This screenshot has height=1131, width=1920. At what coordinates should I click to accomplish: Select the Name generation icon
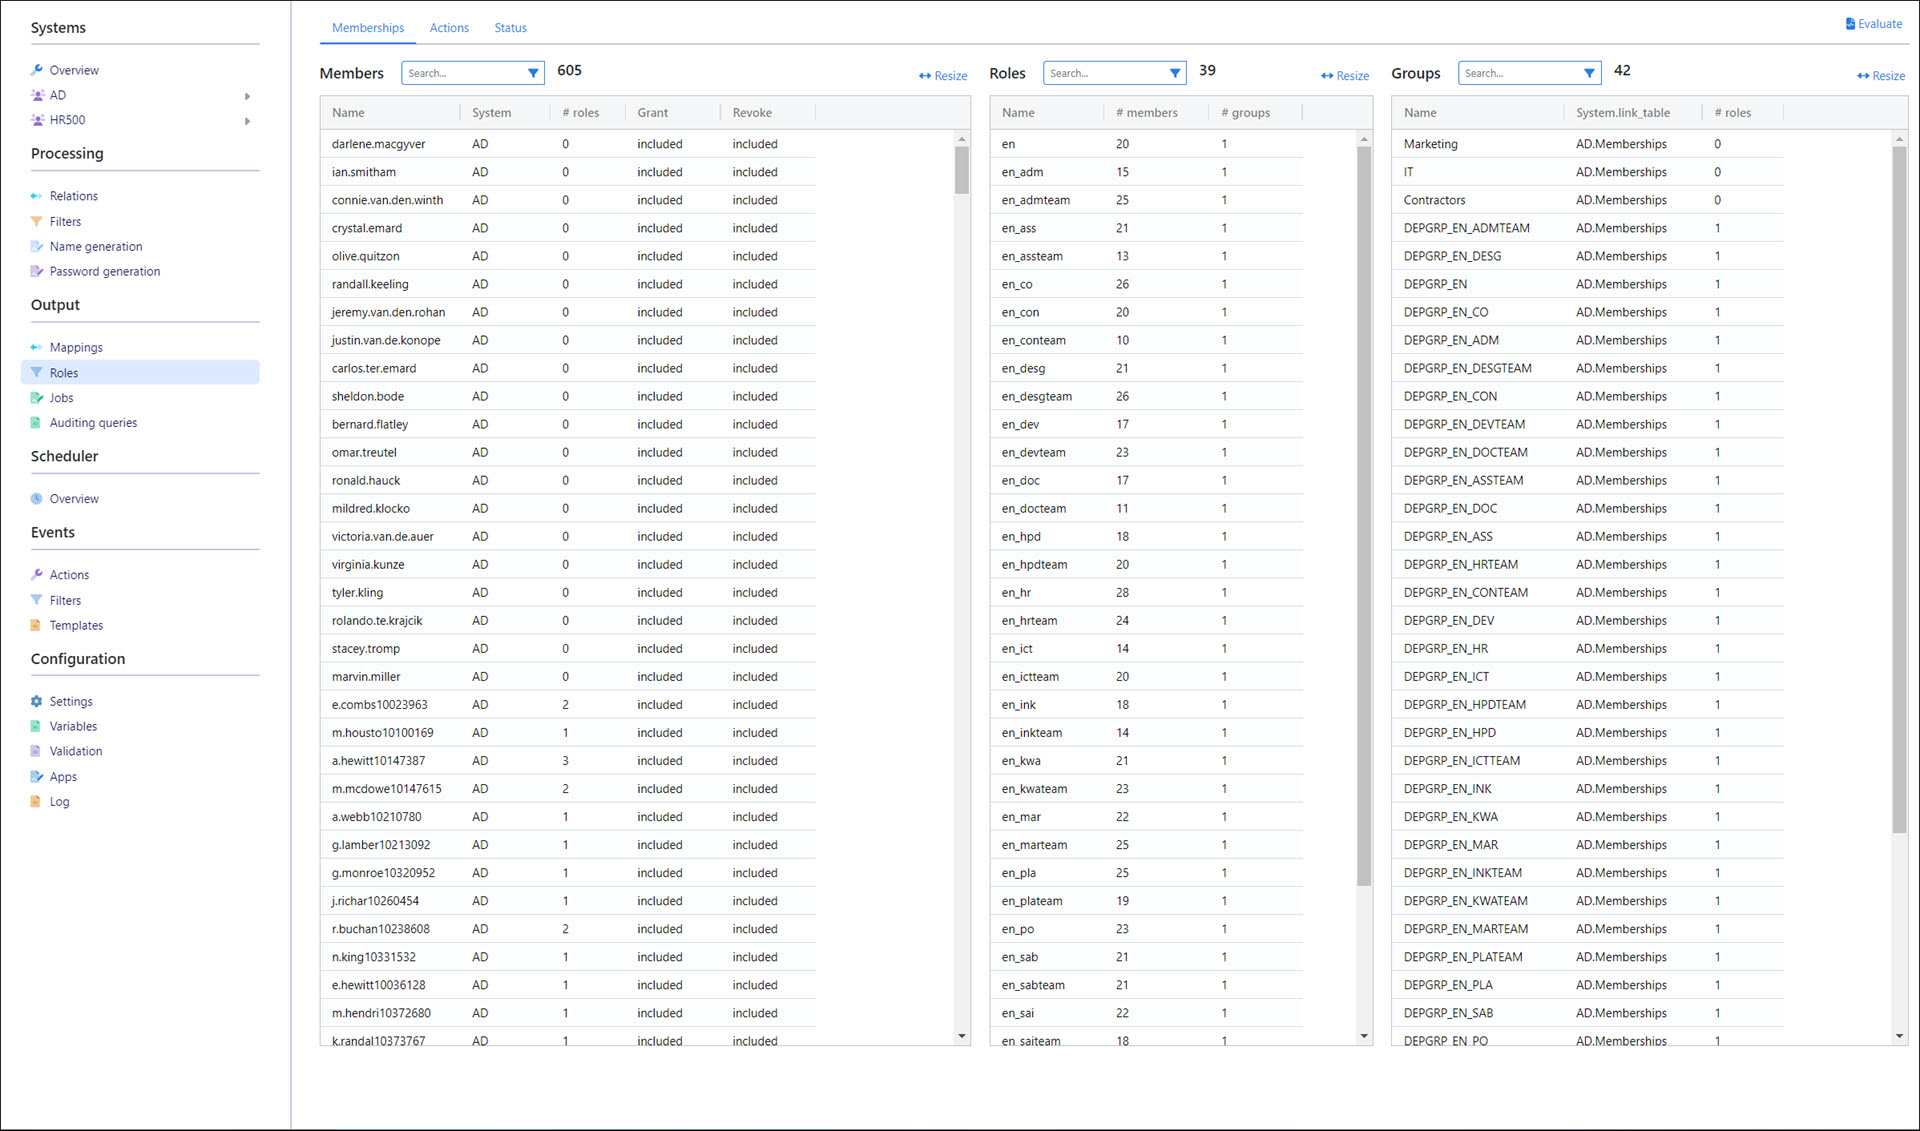(37, 246)
